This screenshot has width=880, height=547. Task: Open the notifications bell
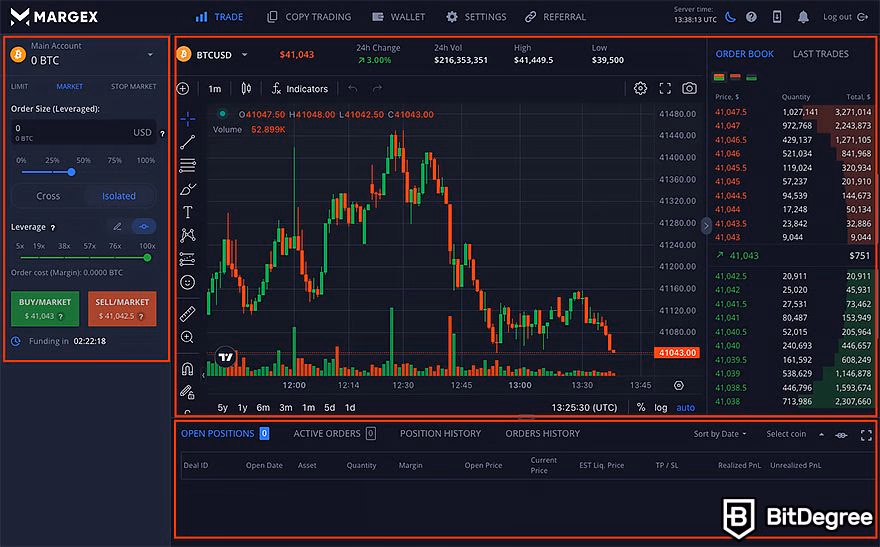coord(803,17)
